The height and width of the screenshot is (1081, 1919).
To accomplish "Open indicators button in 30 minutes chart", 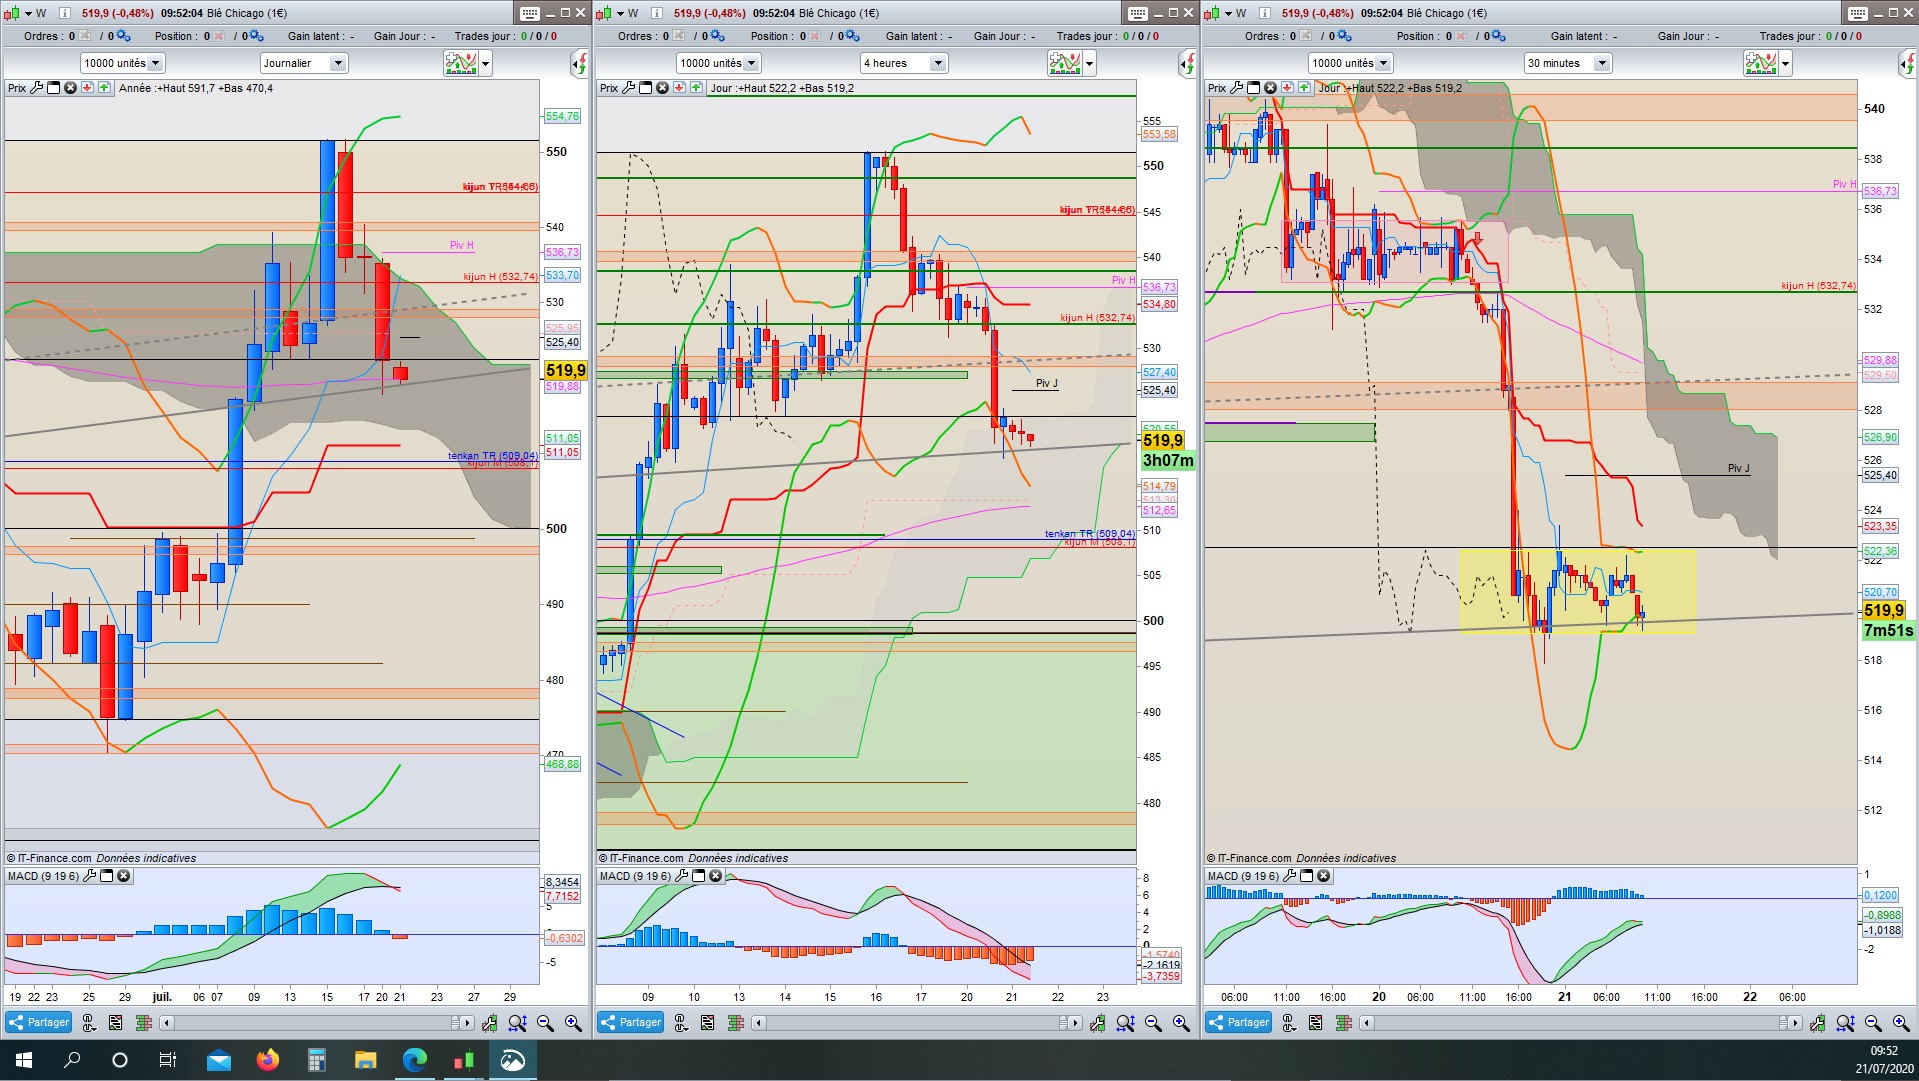I will (x=1760, y=63).
